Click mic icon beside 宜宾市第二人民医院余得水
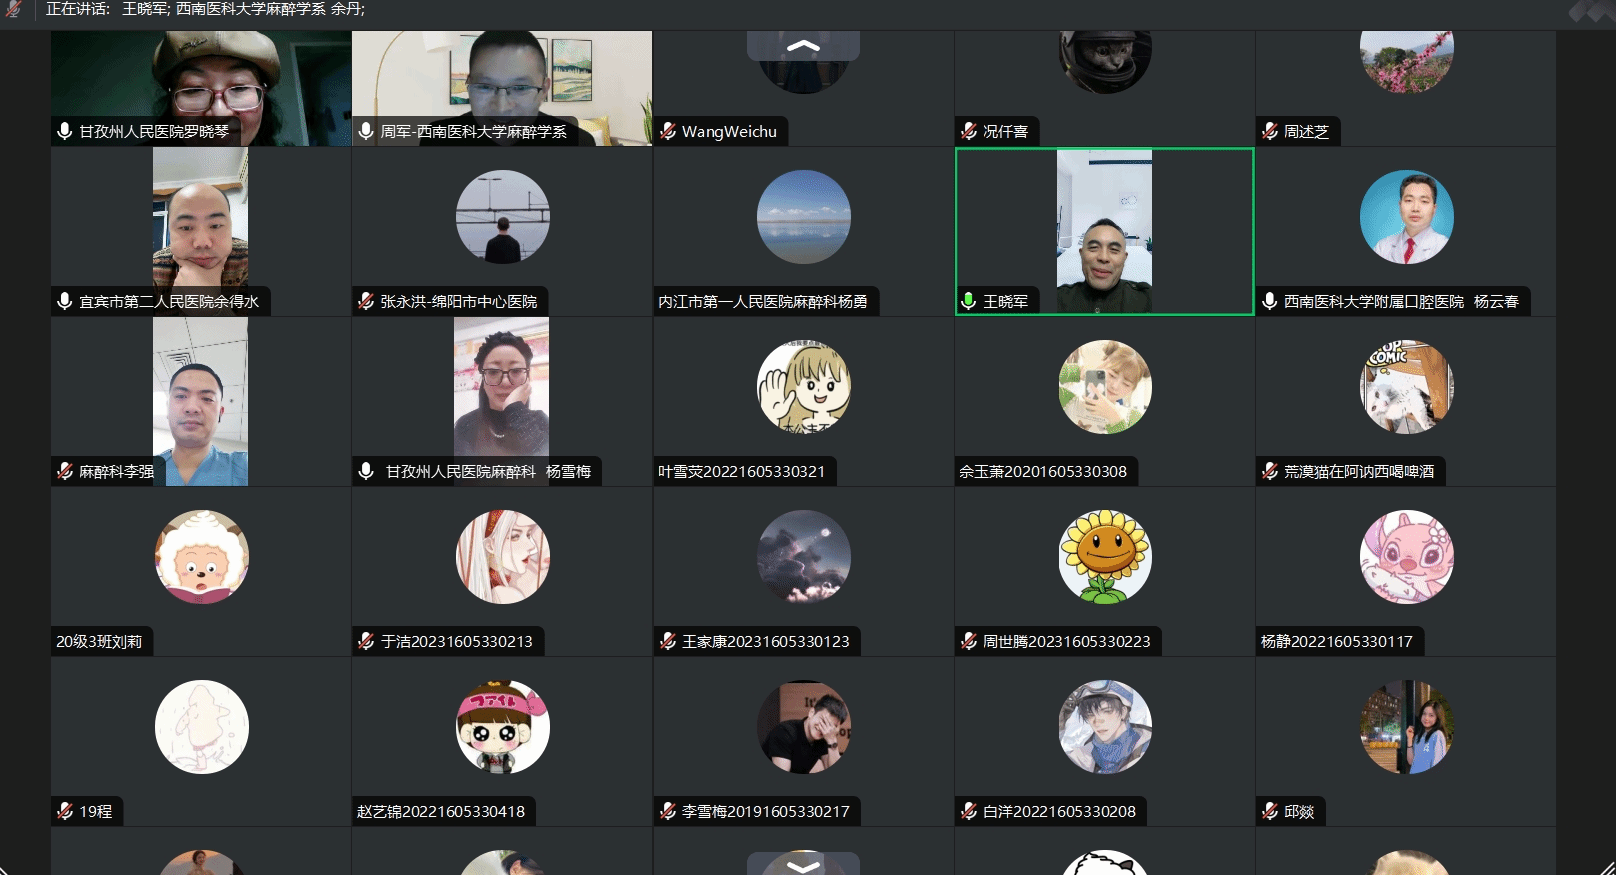 click(x=65, y=301)
